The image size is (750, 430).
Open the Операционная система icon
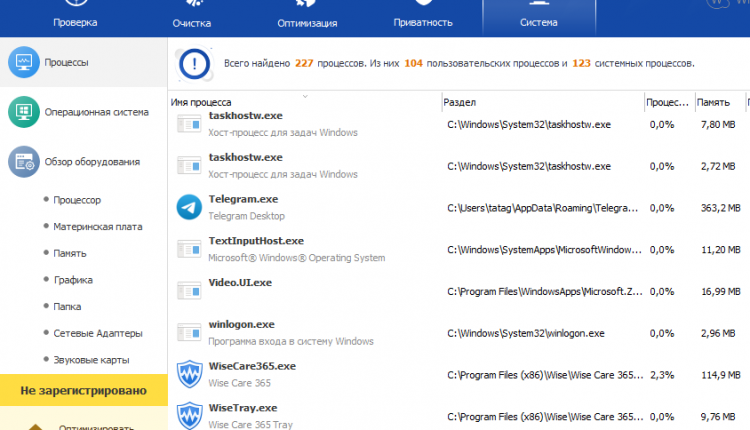click(23, 112)
